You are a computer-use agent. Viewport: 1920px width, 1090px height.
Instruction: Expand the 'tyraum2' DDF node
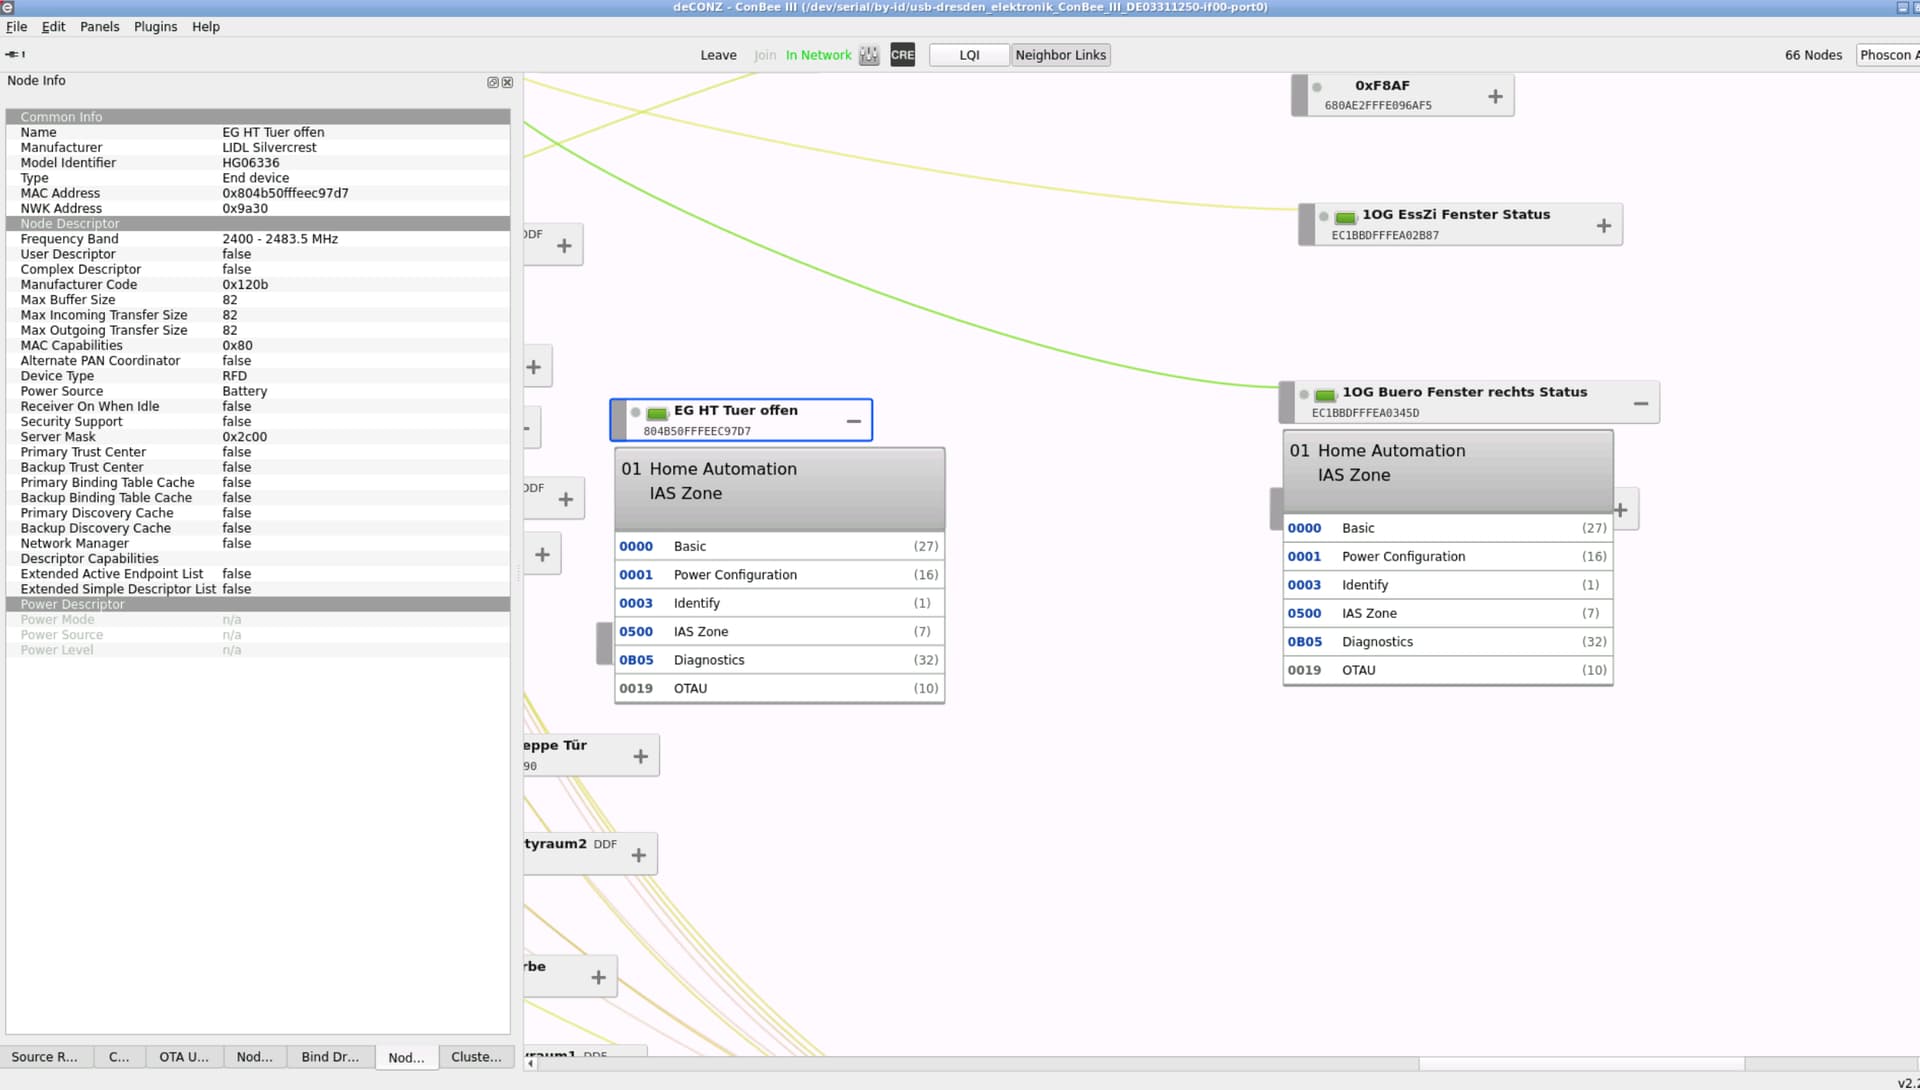(x=638, y=855)
